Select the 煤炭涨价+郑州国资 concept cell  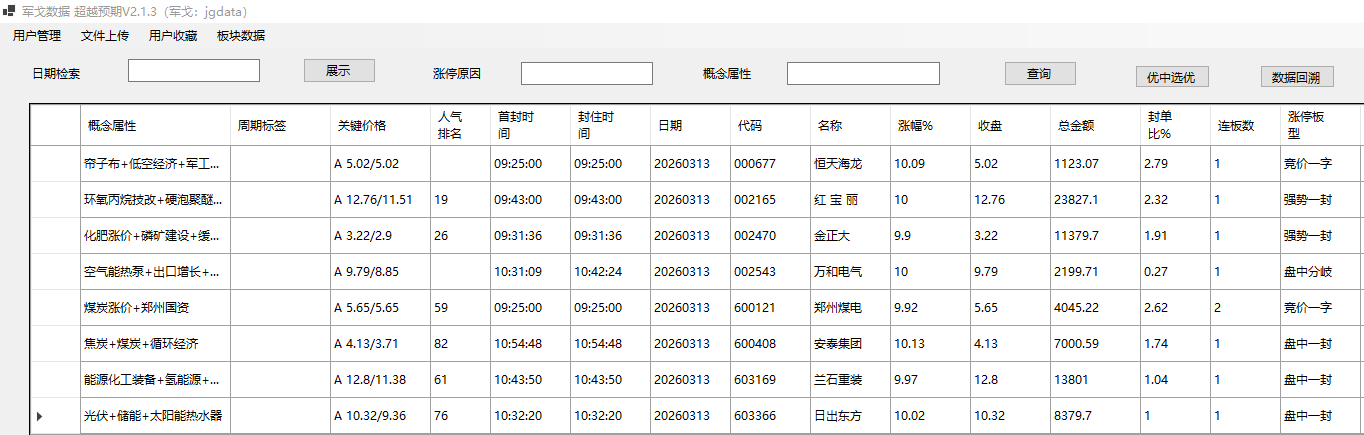point(155,308)
